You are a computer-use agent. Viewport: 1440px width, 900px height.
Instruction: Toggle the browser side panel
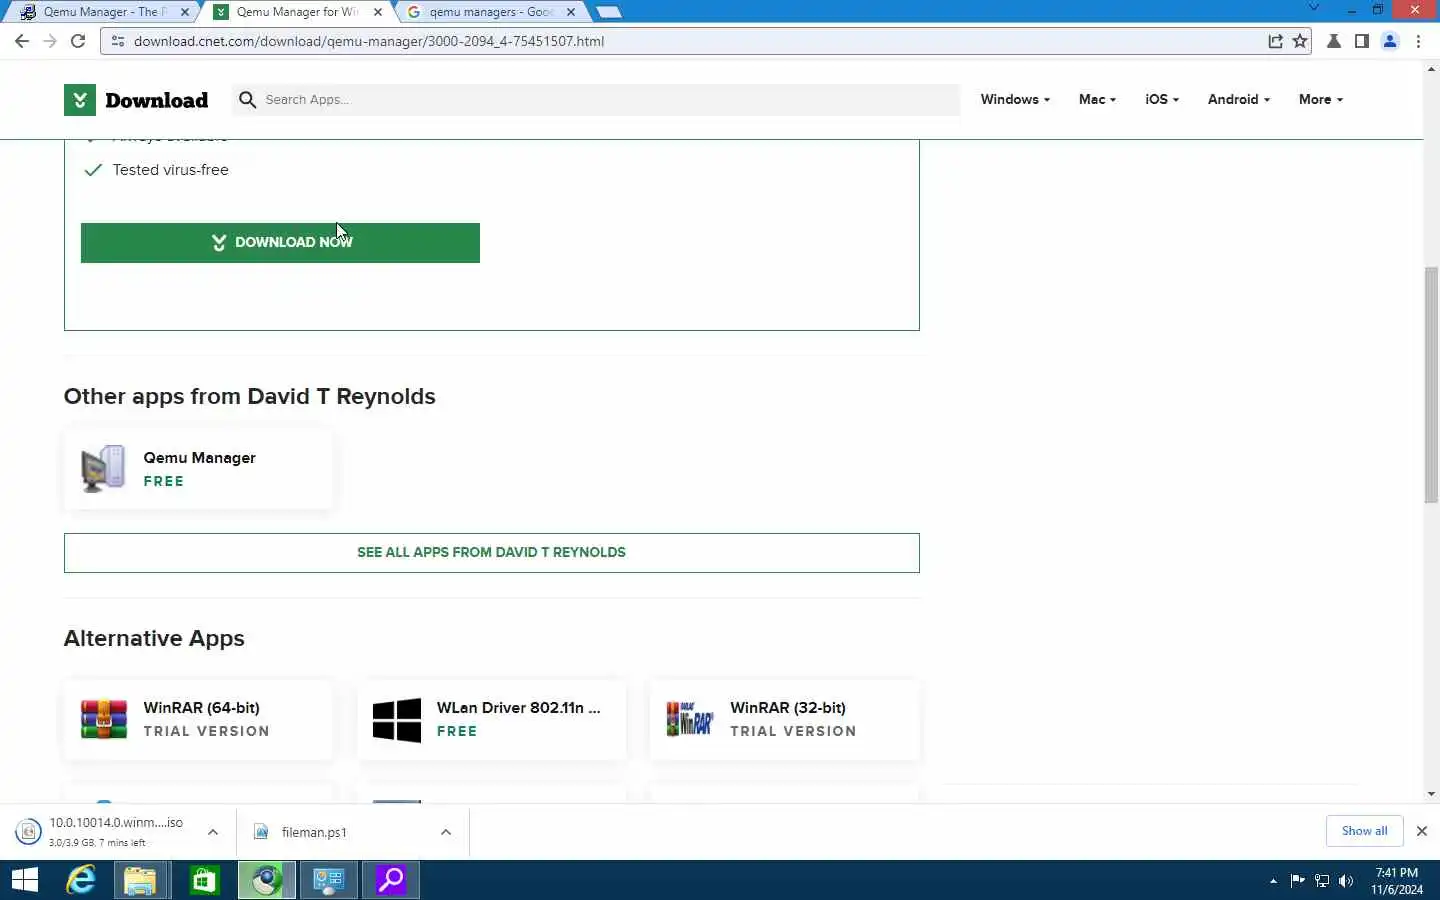[1361, 41]
